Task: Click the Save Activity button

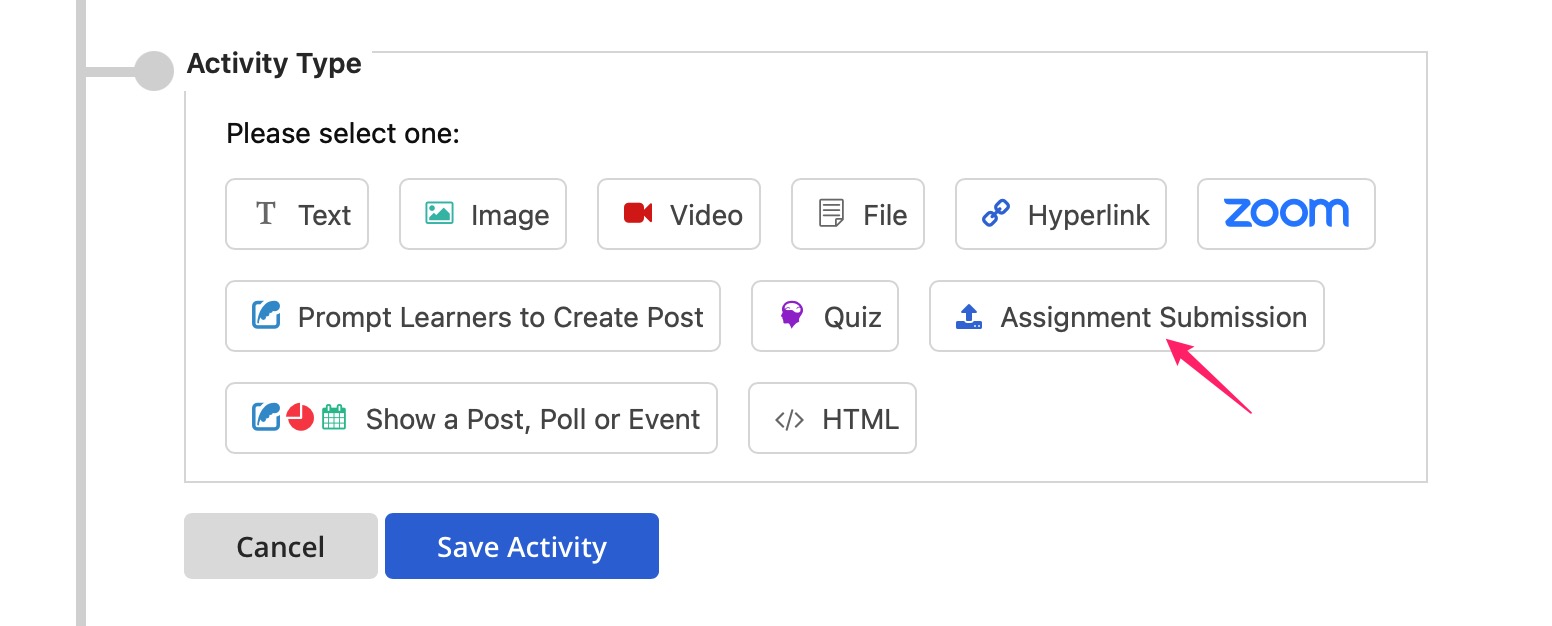Action: coord(522,546)
